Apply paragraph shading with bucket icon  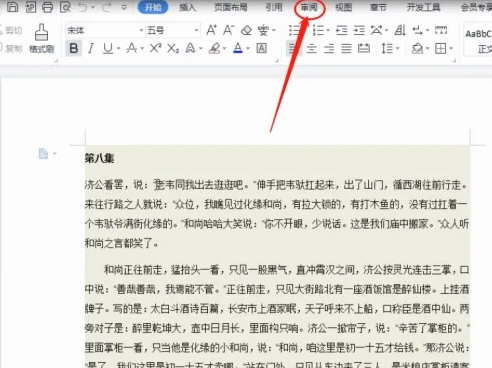click(x=417, y=49)
